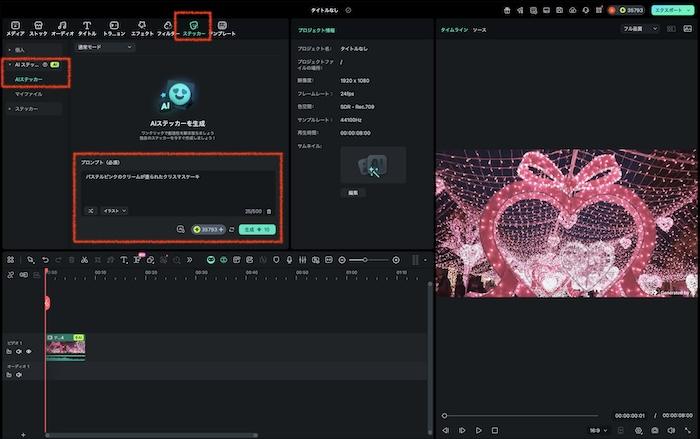This screenshot has width=700, height=439.
Task: Delete the prompt text with trash icon
Action: click(x=269, y=211)
